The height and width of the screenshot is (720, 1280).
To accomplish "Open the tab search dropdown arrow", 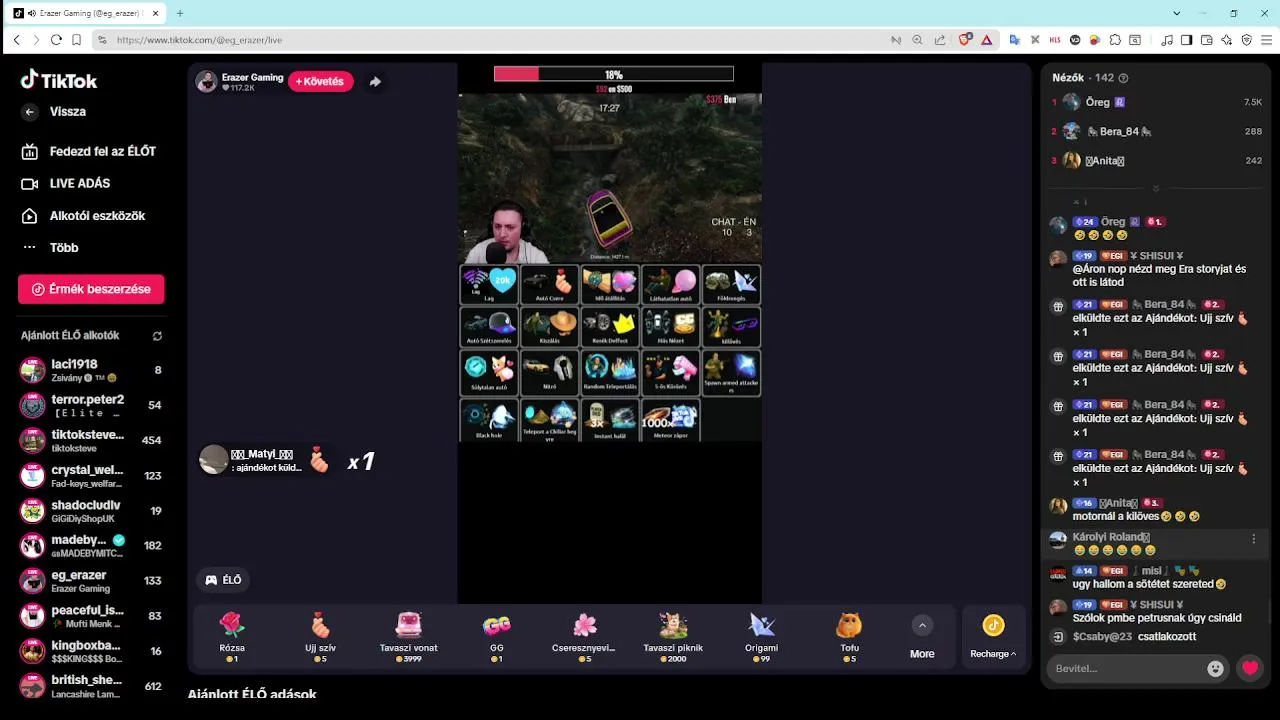I will (1177, 13).
